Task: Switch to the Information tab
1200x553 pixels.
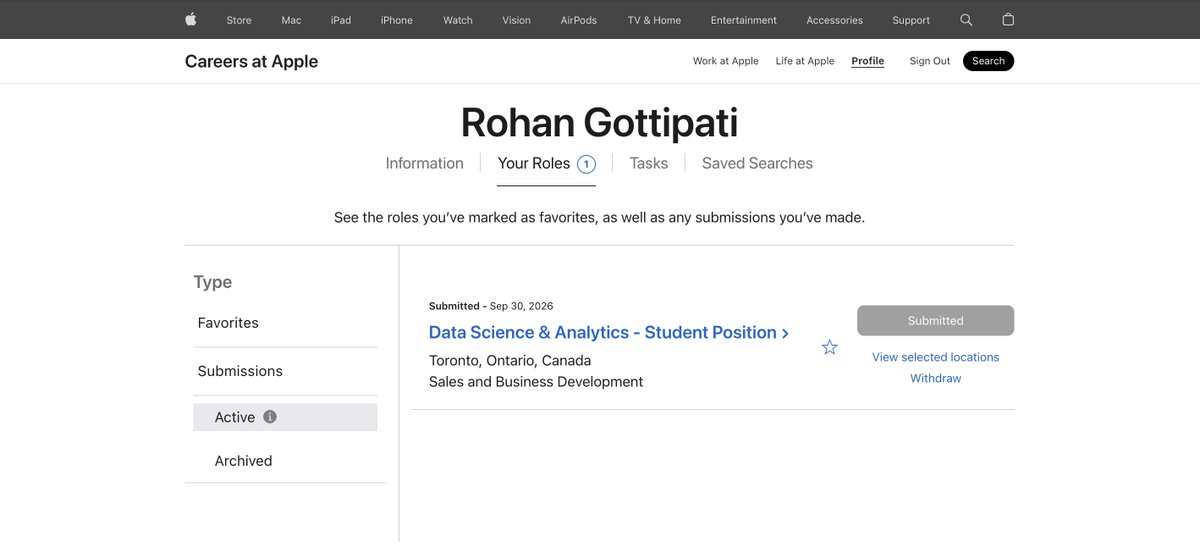Action: (x=425, y=163)
